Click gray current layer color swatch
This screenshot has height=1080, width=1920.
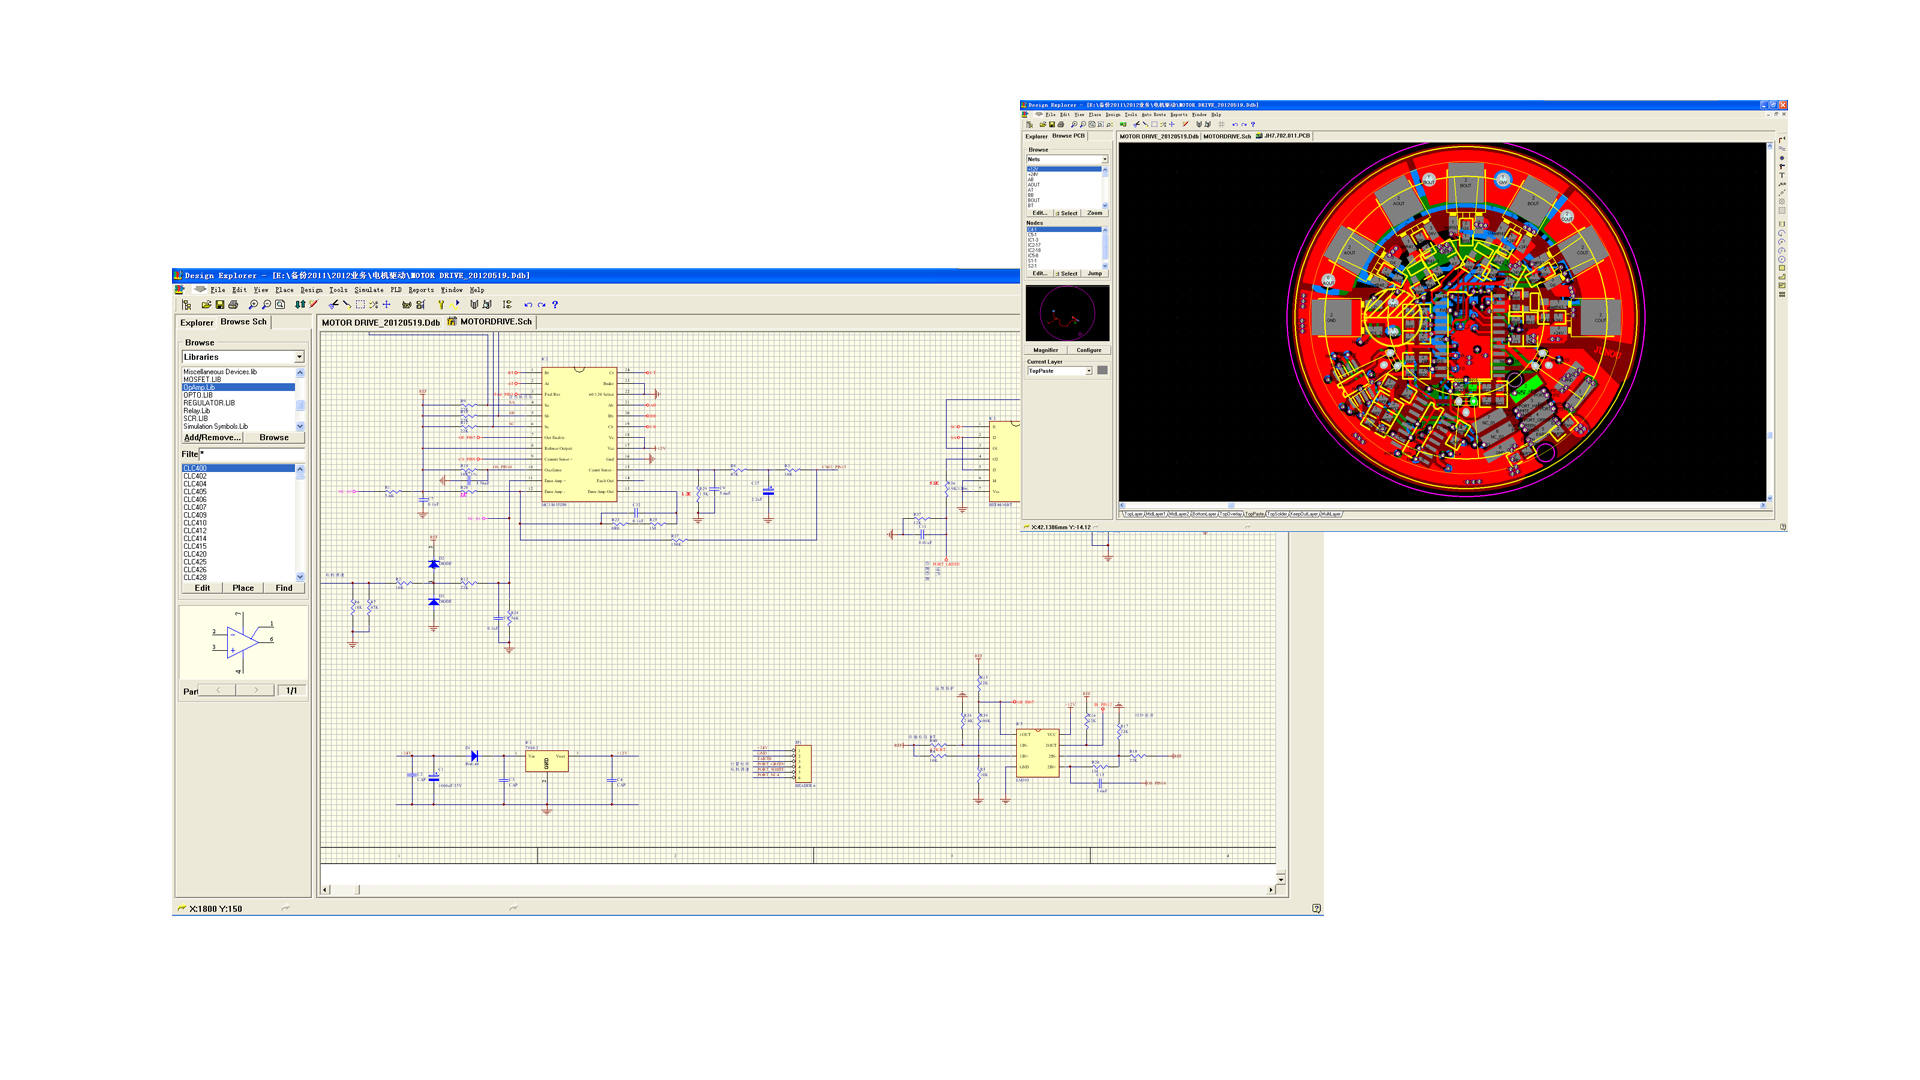tap(1102, 371)
